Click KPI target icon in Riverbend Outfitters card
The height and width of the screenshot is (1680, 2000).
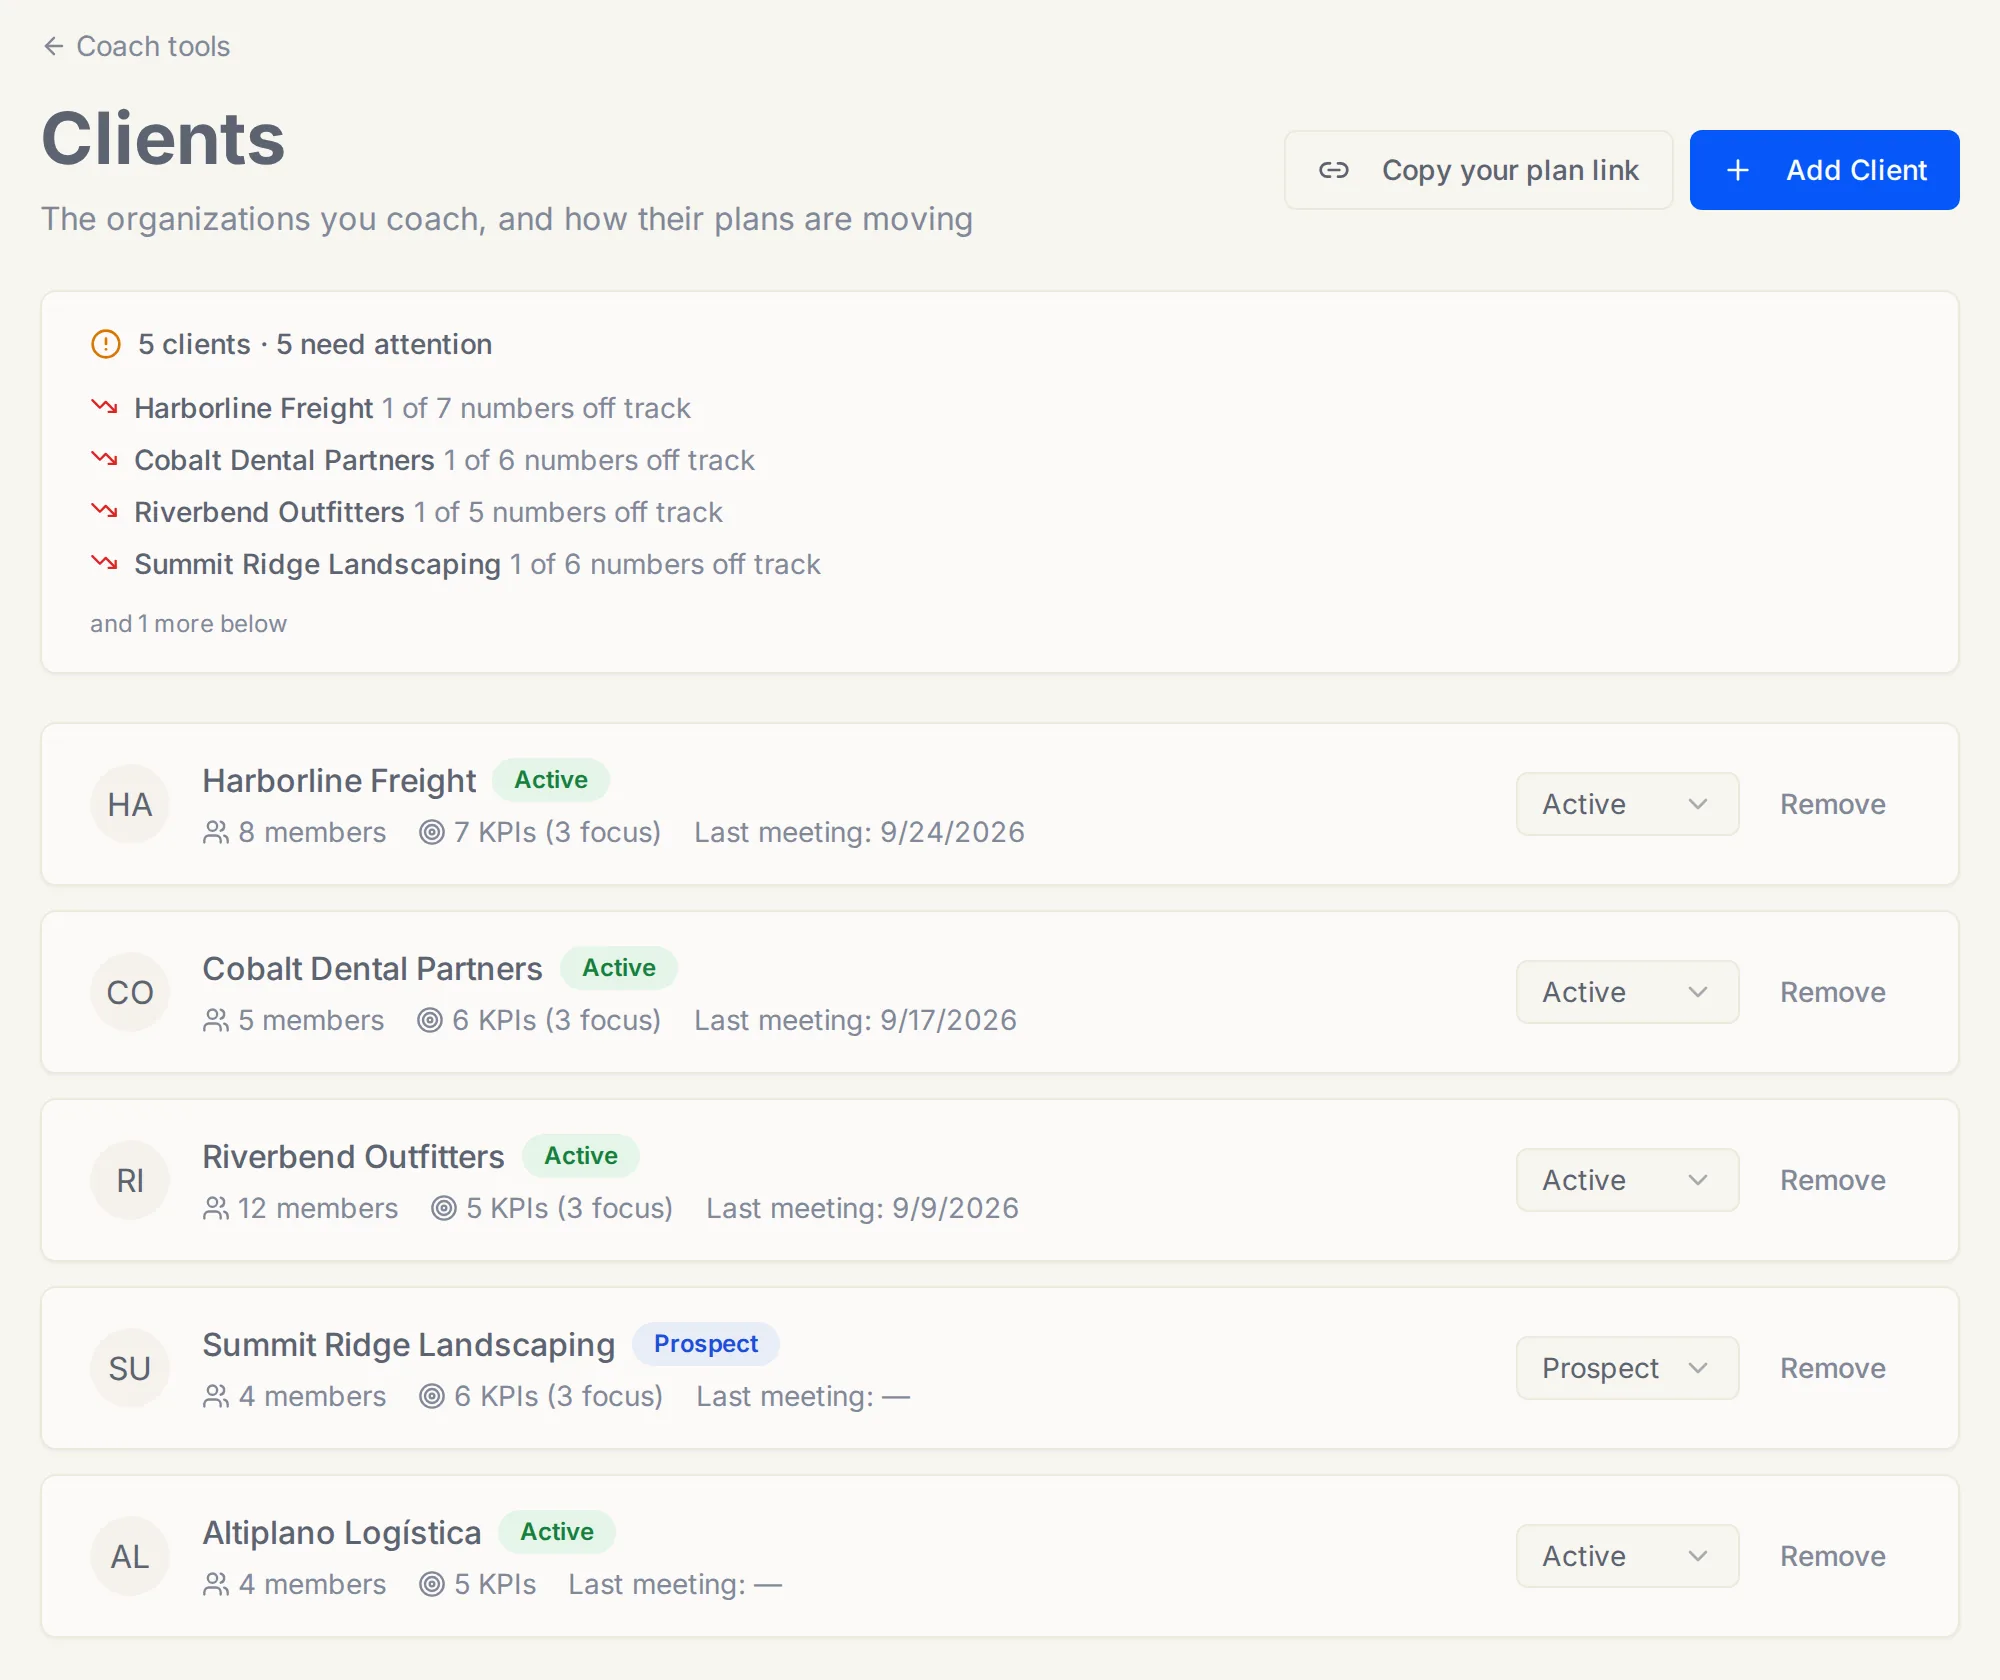443,1208
